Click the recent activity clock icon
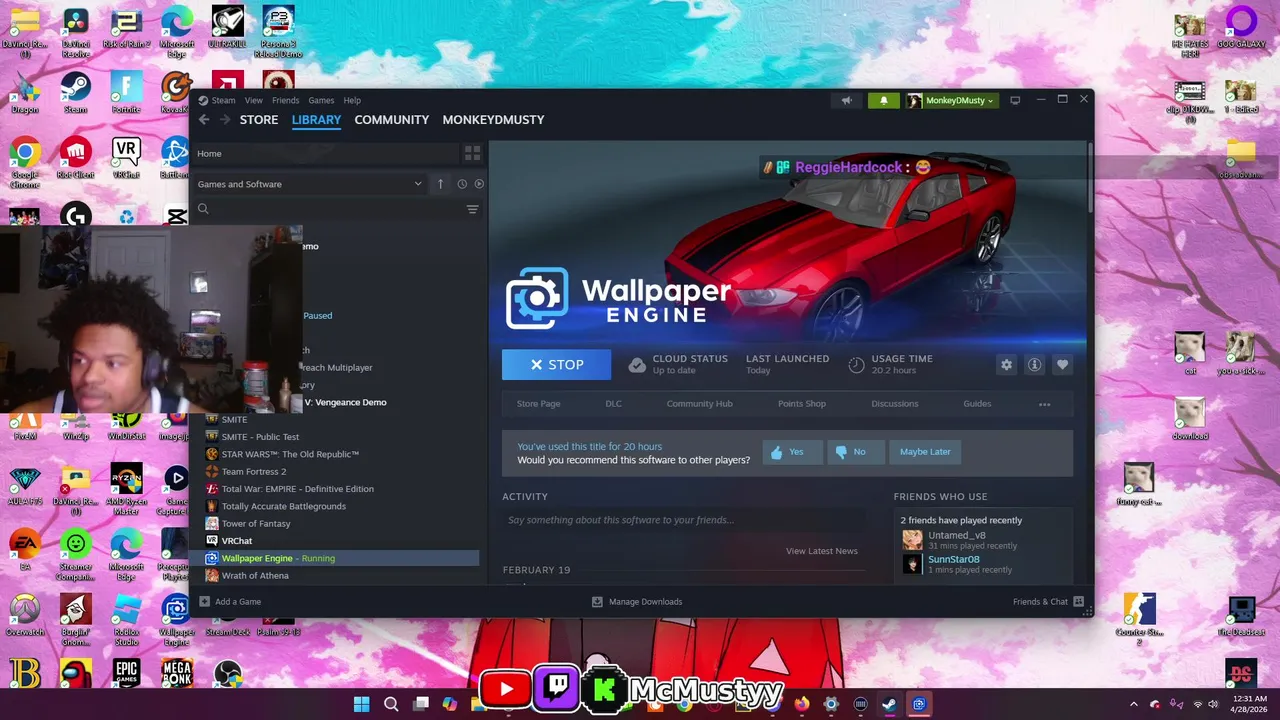 click(x=462, y=184)
